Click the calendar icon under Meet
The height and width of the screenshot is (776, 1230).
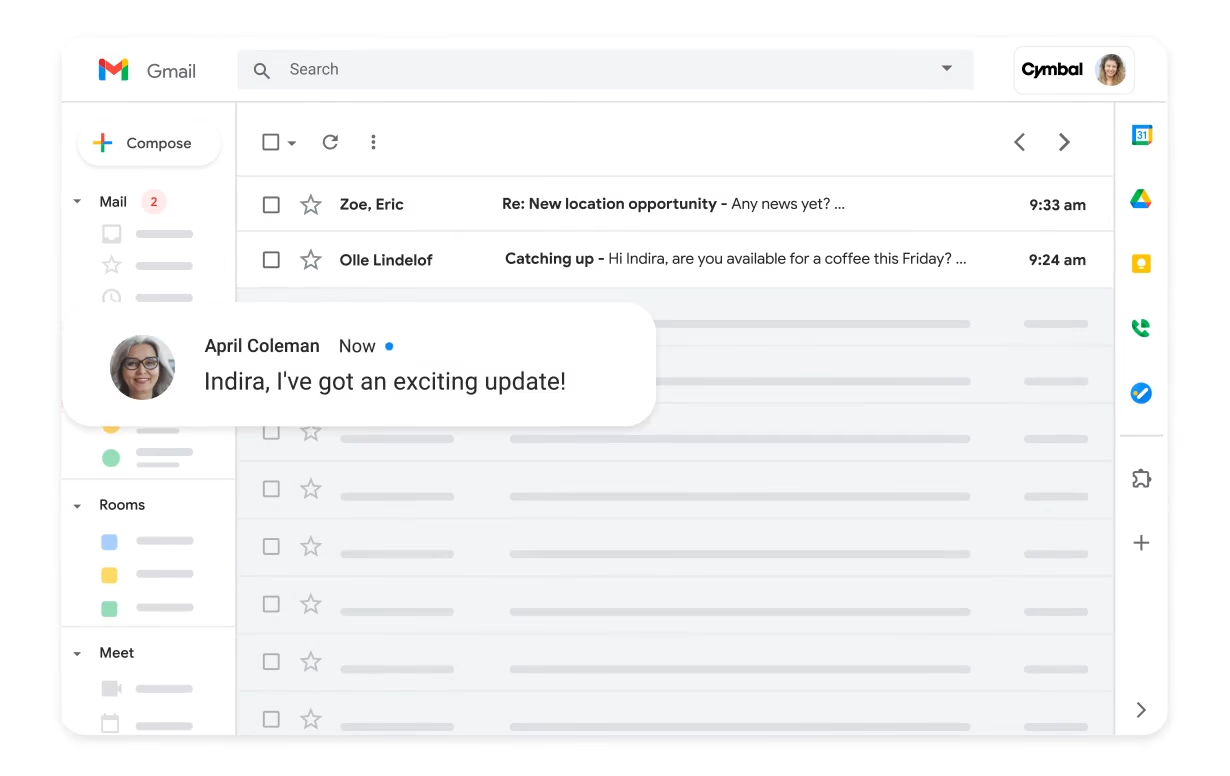tap(111, 723)
